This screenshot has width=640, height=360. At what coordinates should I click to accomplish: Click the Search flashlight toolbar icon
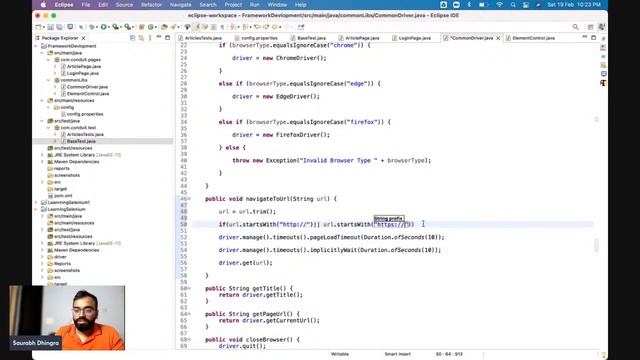pos(173,27)
